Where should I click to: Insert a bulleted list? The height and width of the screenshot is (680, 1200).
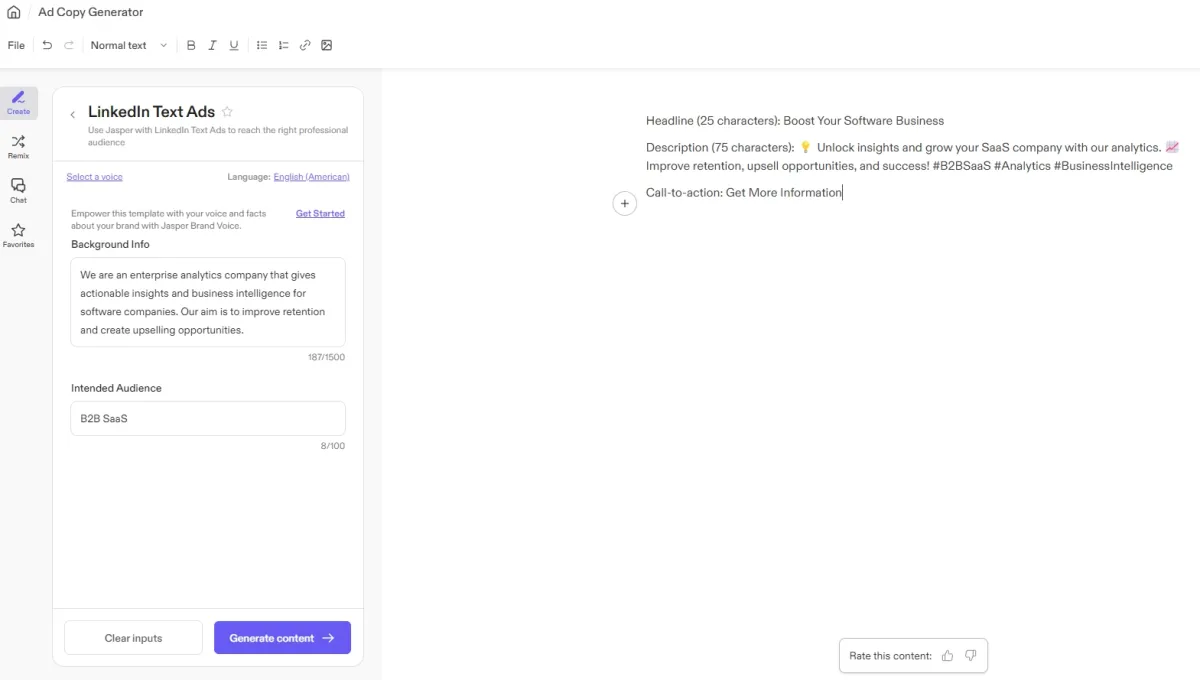click(262, 45)
